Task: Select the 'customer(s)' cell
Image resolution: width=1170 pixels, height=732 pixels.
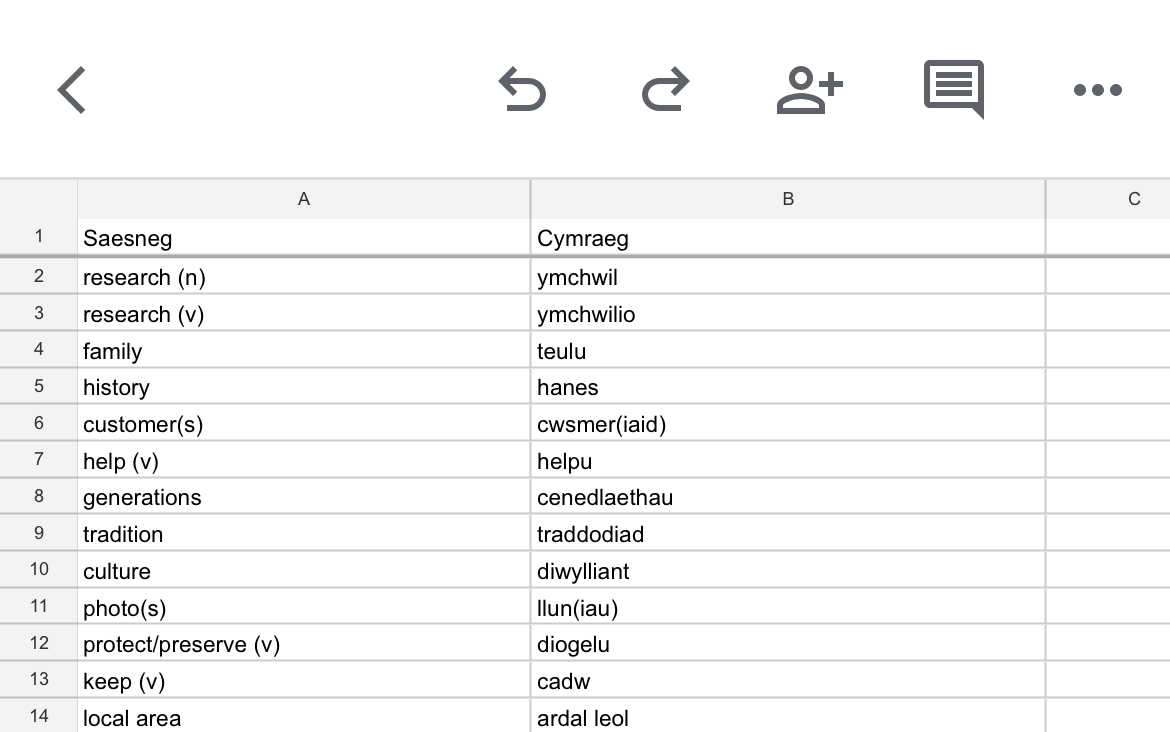Action: coord(304,423)
